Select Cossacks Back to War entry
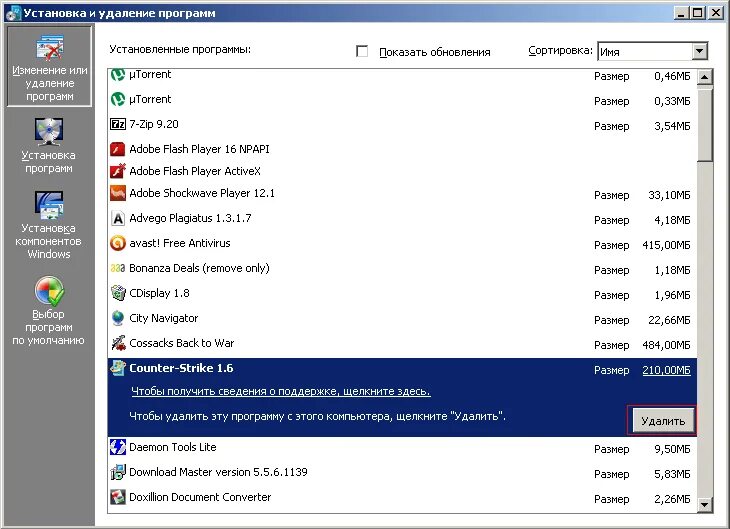Screen dimensions: 730x529 coord(182,343)
